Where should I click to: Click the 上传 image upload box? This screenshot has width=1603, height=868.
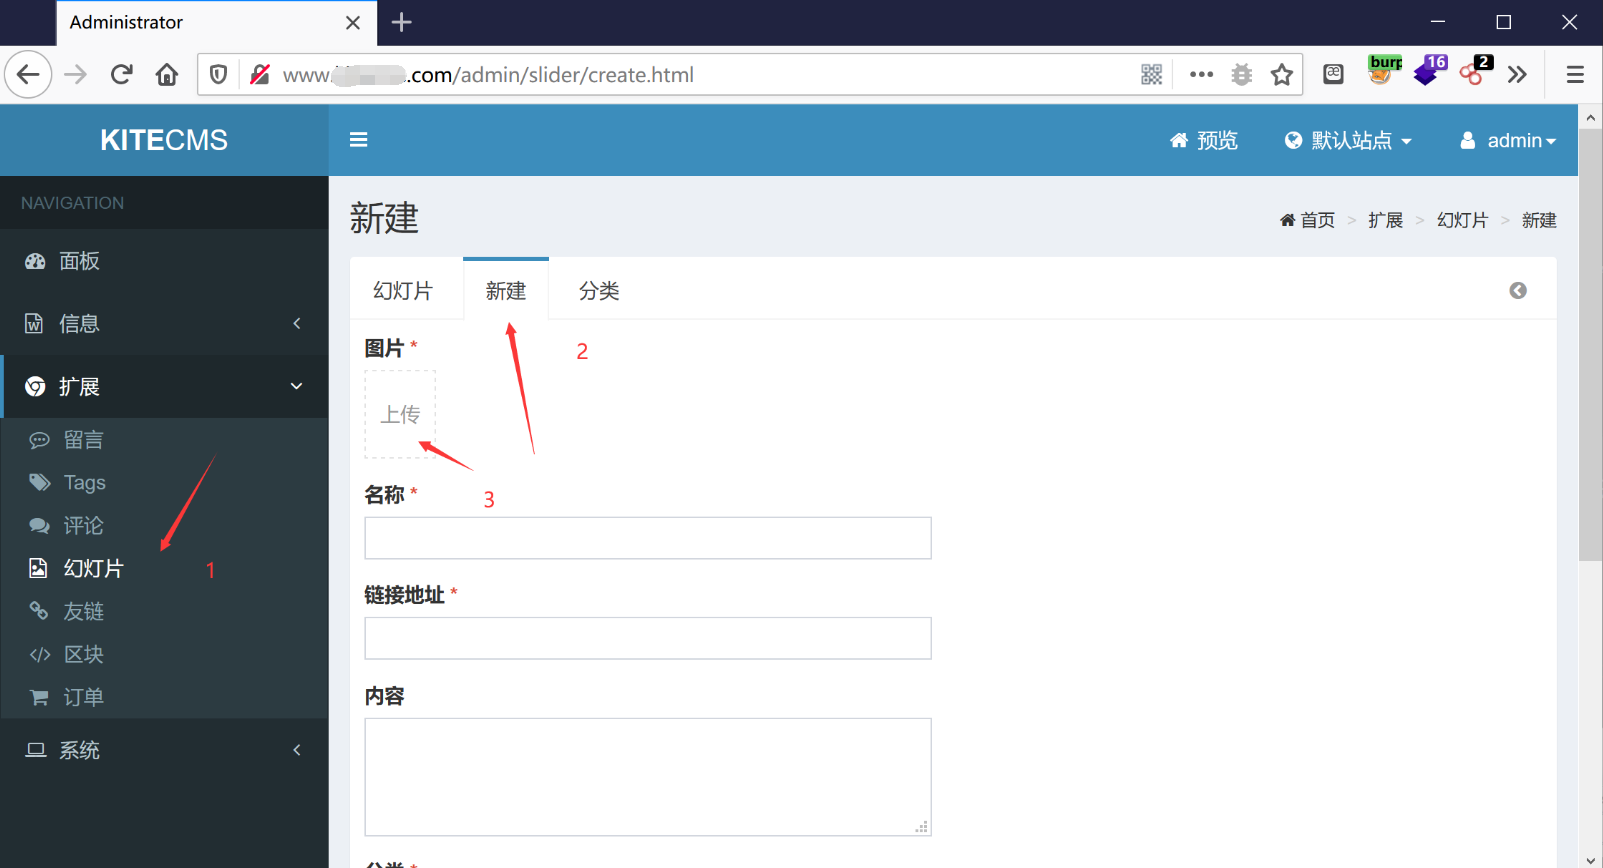click(400, 414)
